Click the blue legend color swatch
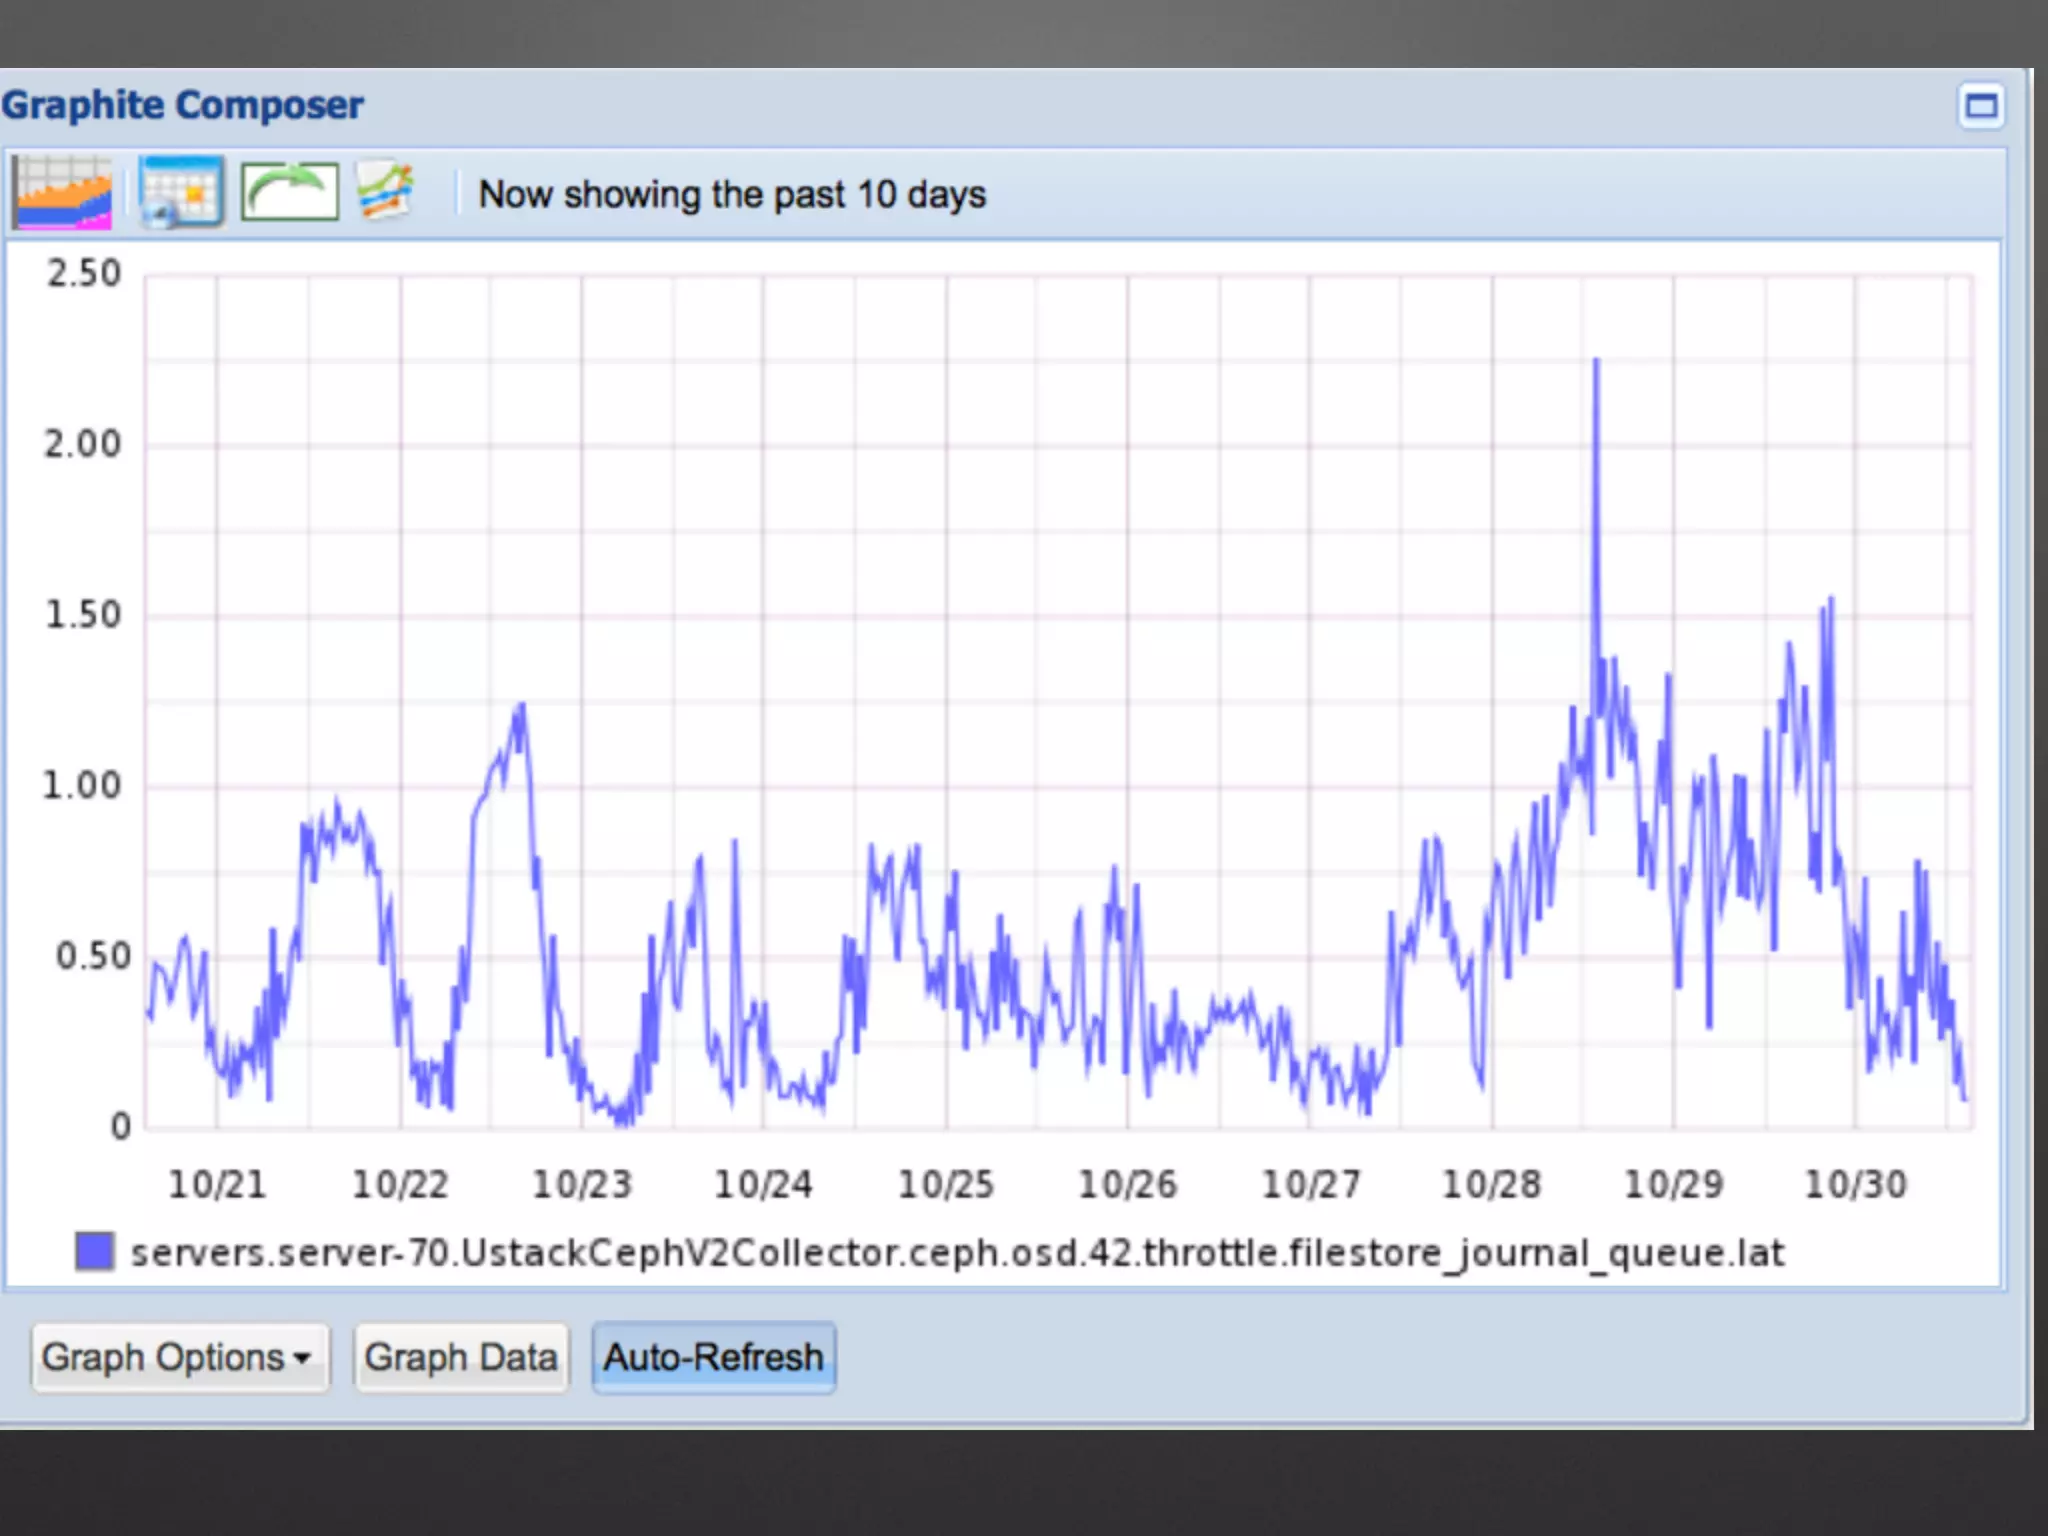This screenshot has height=1536, width=2048. [95, 1252]
